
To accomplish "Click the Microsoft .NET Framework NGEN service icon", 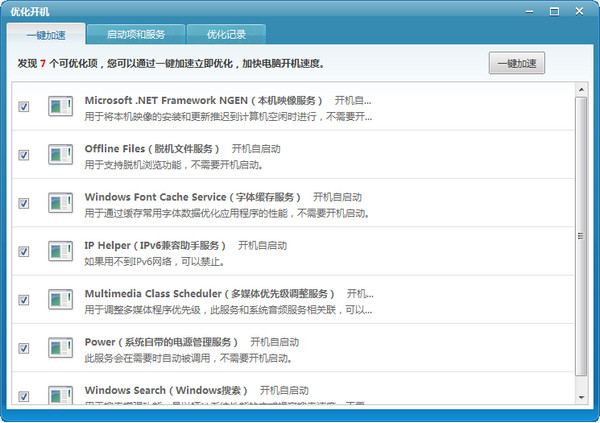I will (60, 106).
